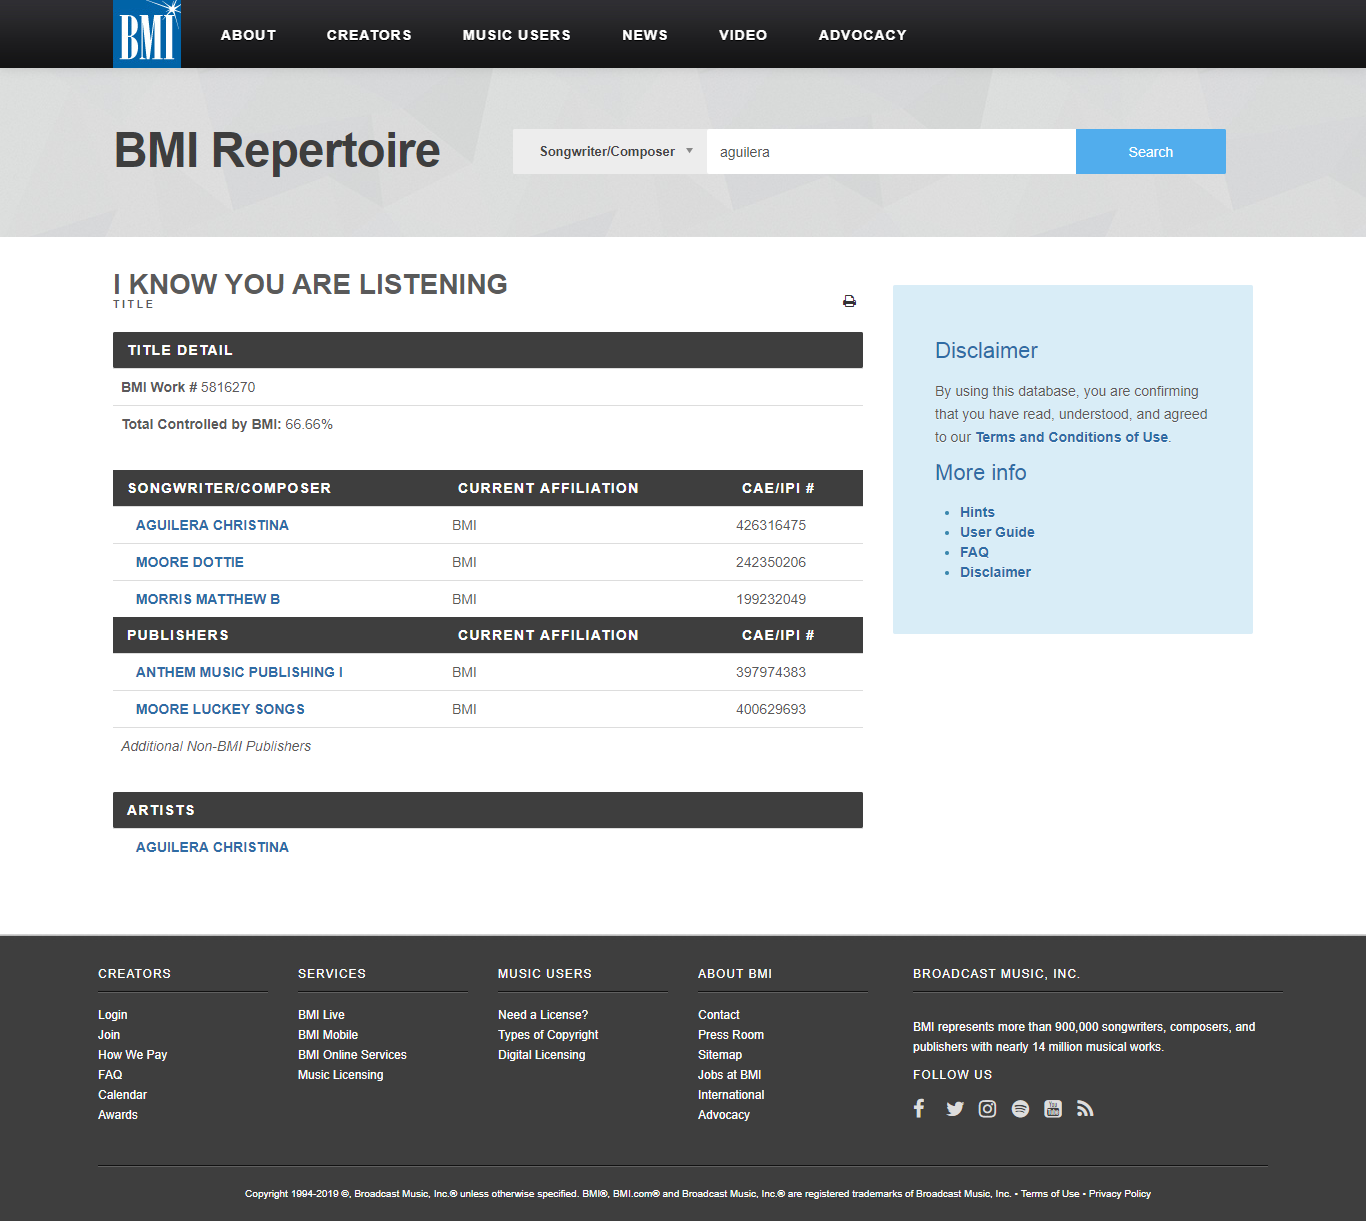Open Terms and Conditions of Use link
This screenshot has height=1221, width=1366.
coord(1071,437)
